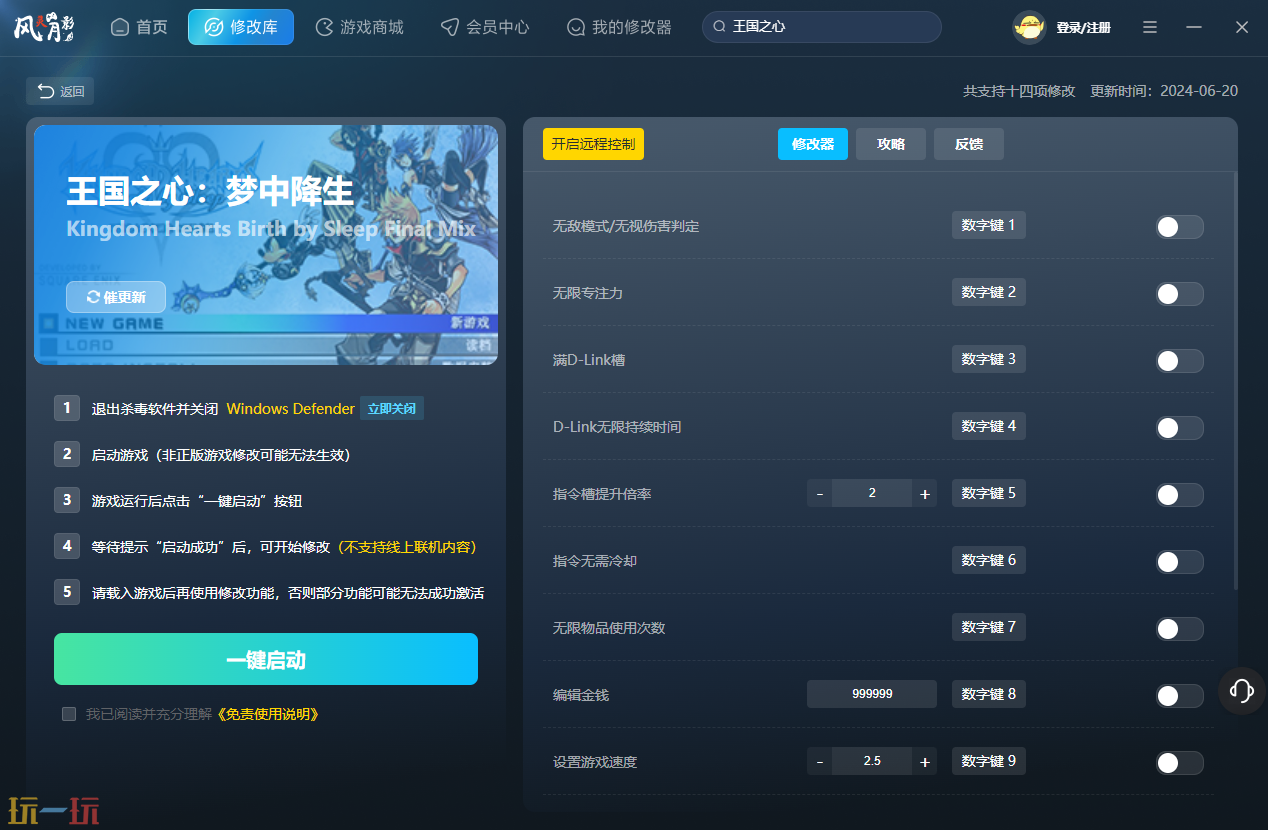Image resolution: width=1268 pixels, height=830 pixels.
Task: Decrease 设置游戏速度 with minus button
Action: 820,762
